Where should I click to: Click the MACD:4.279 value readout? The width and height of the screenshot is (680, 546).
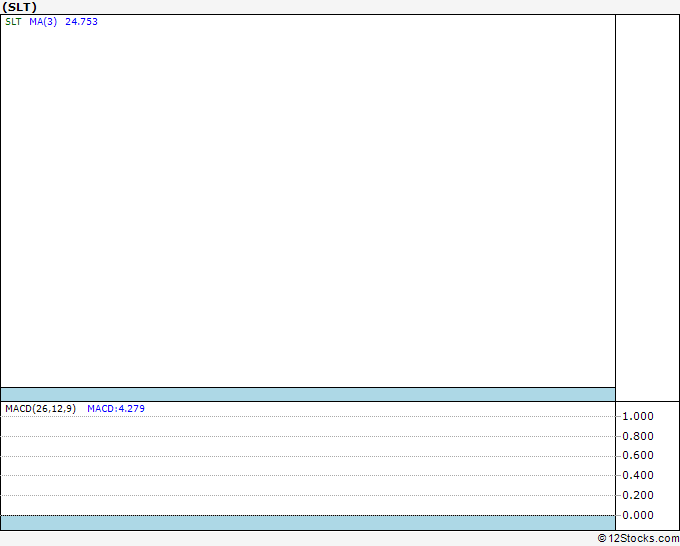(116, 409)
